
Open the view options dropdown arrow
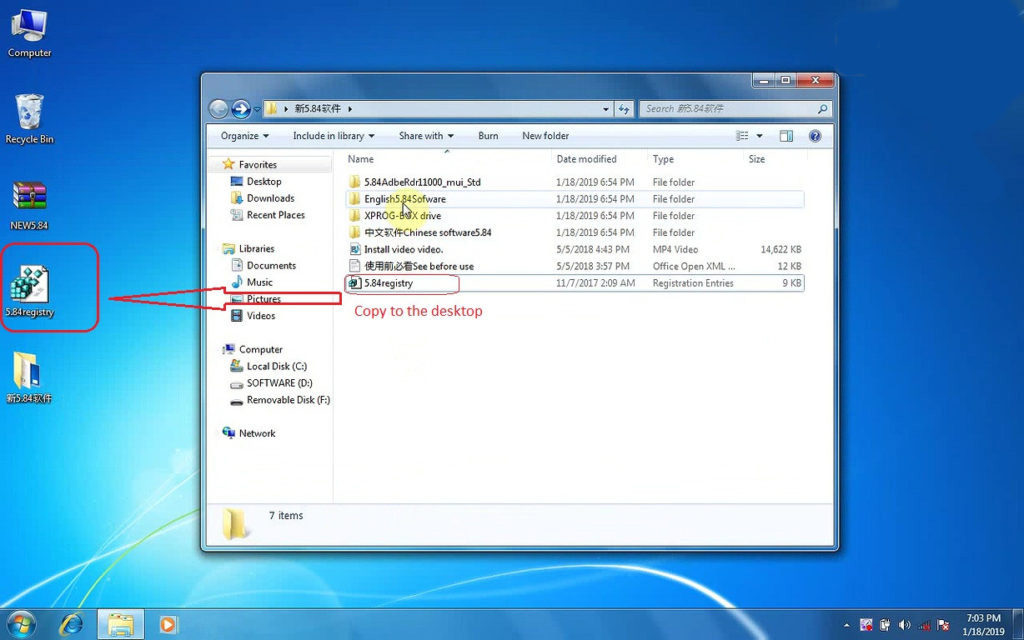tap(760, 136)
